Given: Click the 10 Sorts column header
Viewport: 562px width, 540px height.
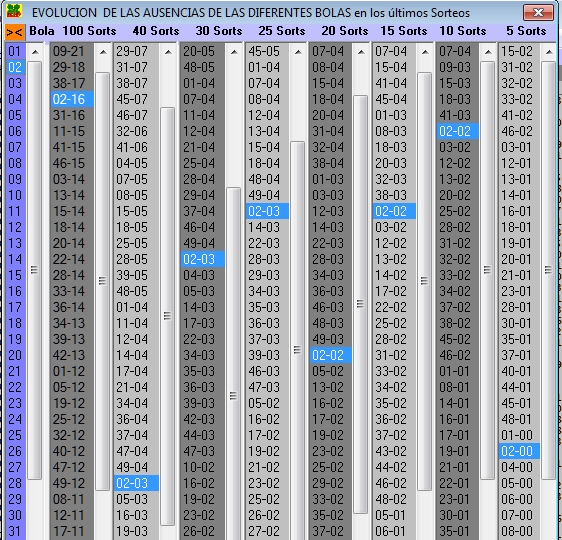Looking at the screenshot, I should click(x=463, y=31).
